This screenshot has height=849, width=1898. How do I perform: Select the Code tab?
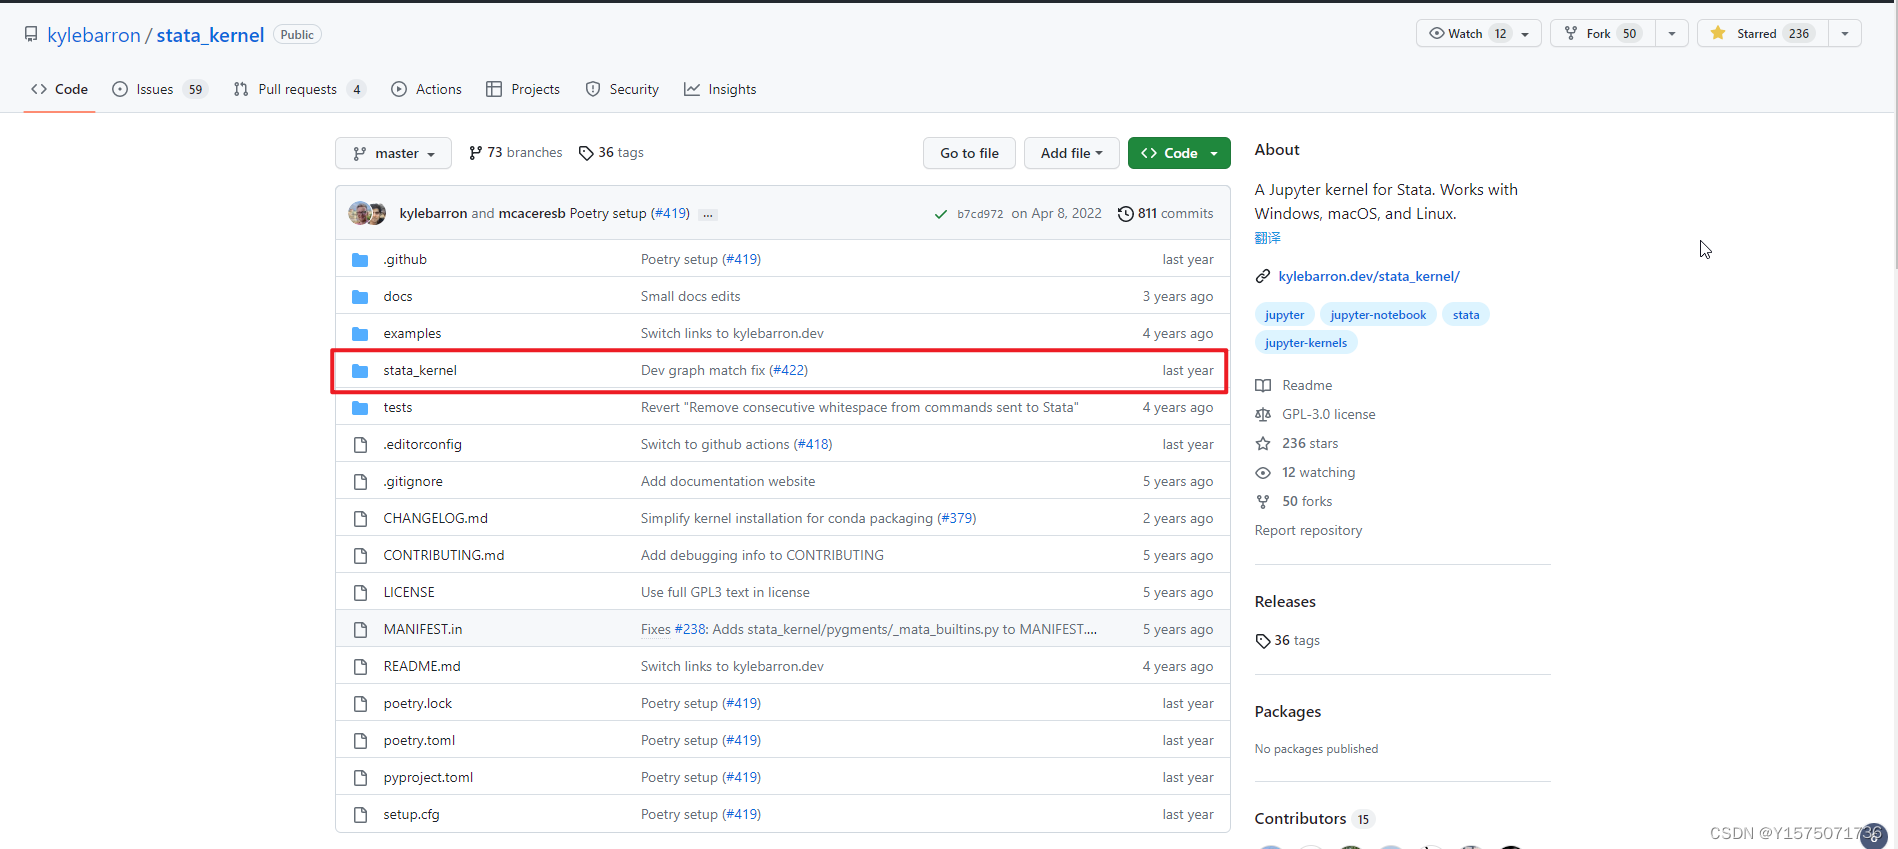click(59, 90)
